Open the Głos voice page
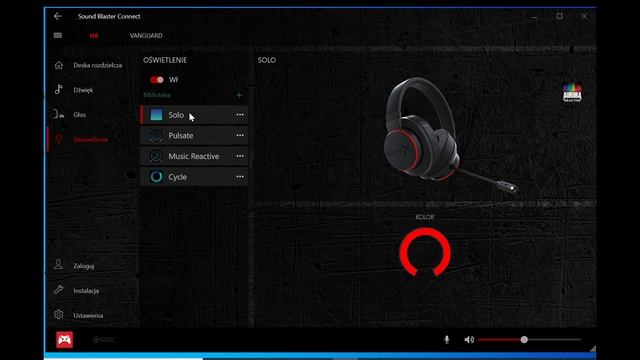This screenshot has height=360, width=640. point(80,115)
